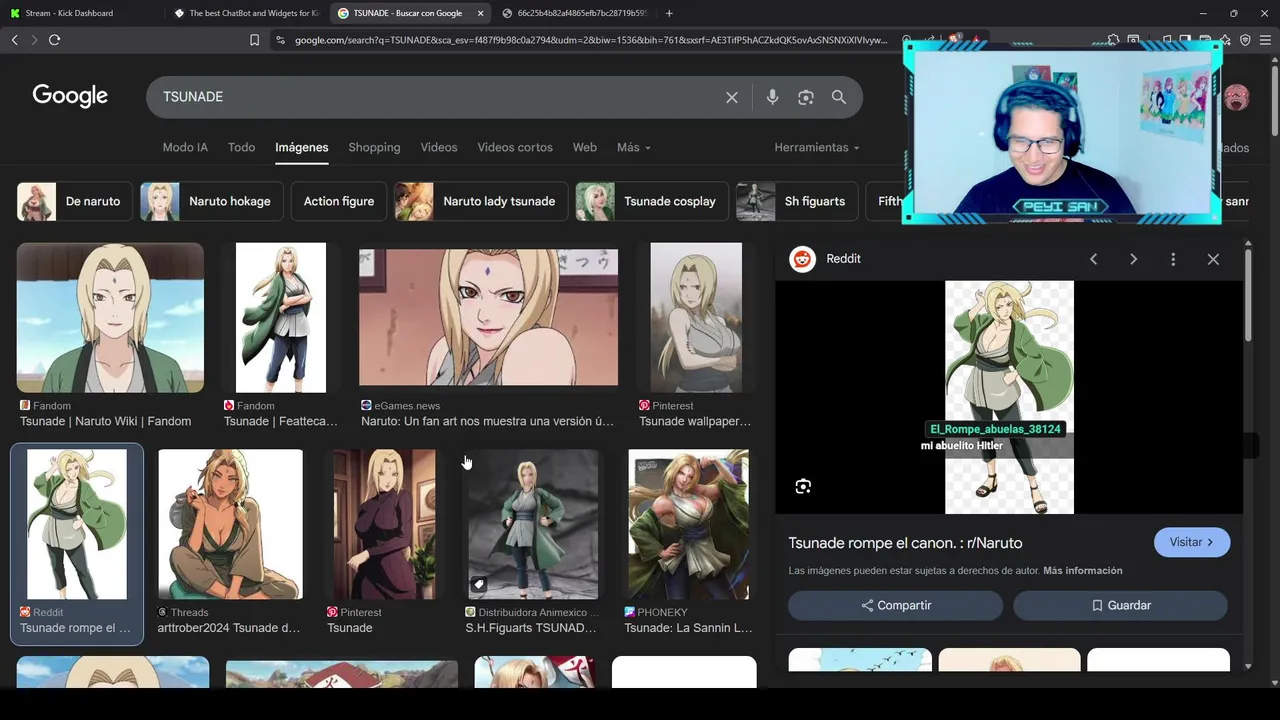Filter by Naruto lady tsunade chip
This screenshot has height=720, width=1280.
pos(481,201)
